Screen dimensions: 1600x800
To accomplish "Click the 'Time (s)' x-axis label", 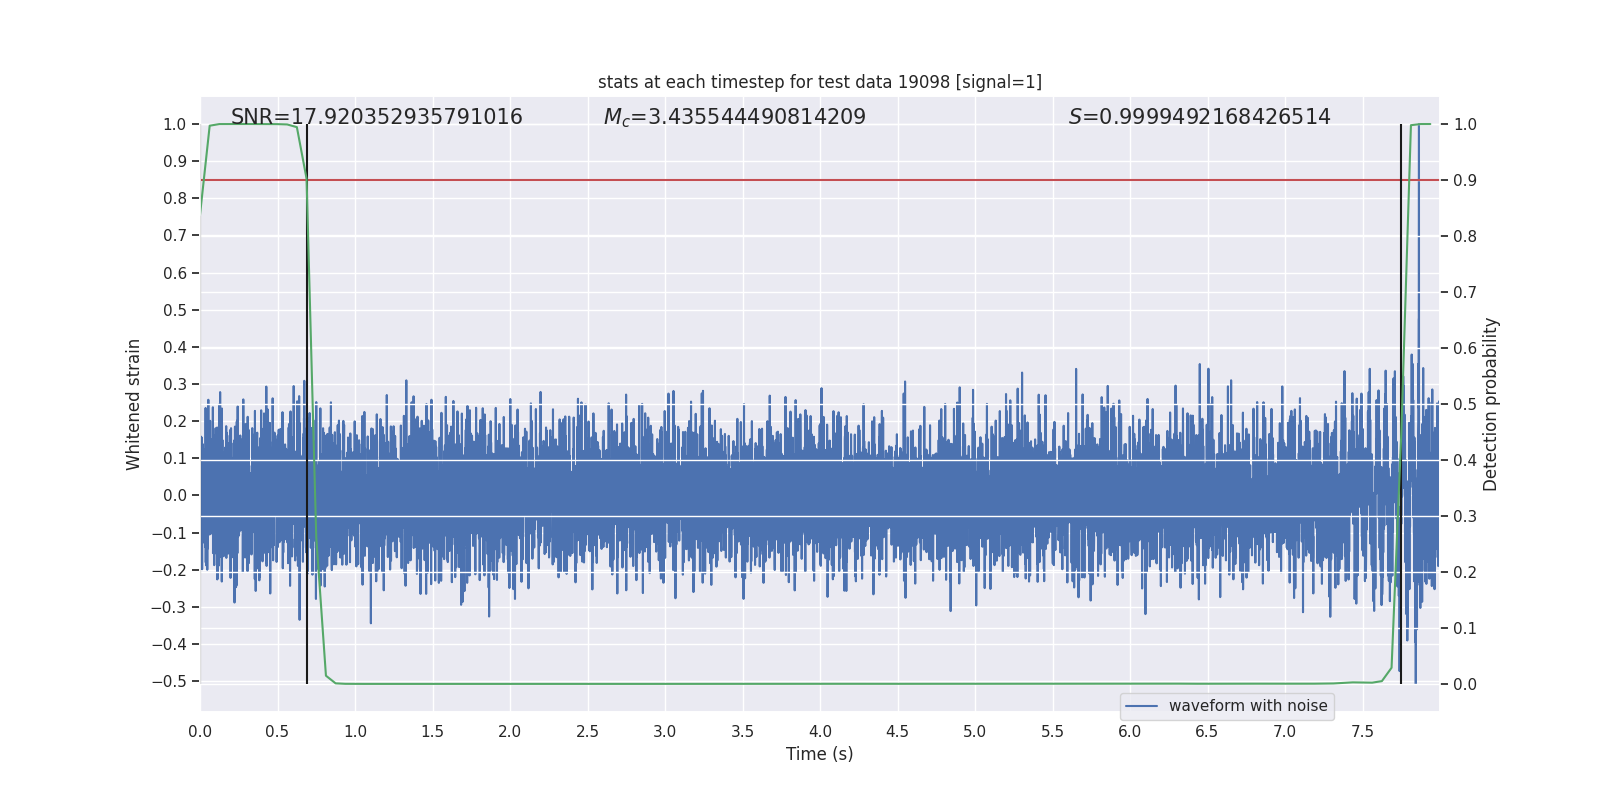I will click(820, 754).
